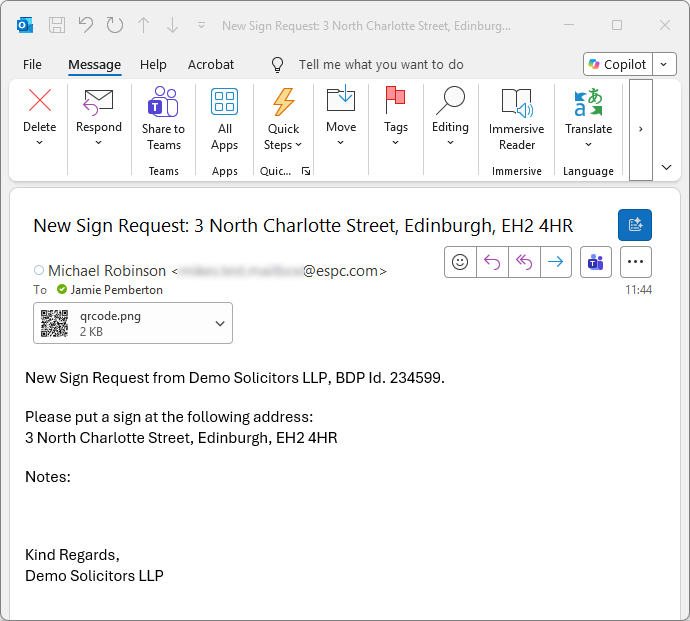Click recipient Jamie Pemberton
Viewport: 690px width, 621px height.
(117, 290)
